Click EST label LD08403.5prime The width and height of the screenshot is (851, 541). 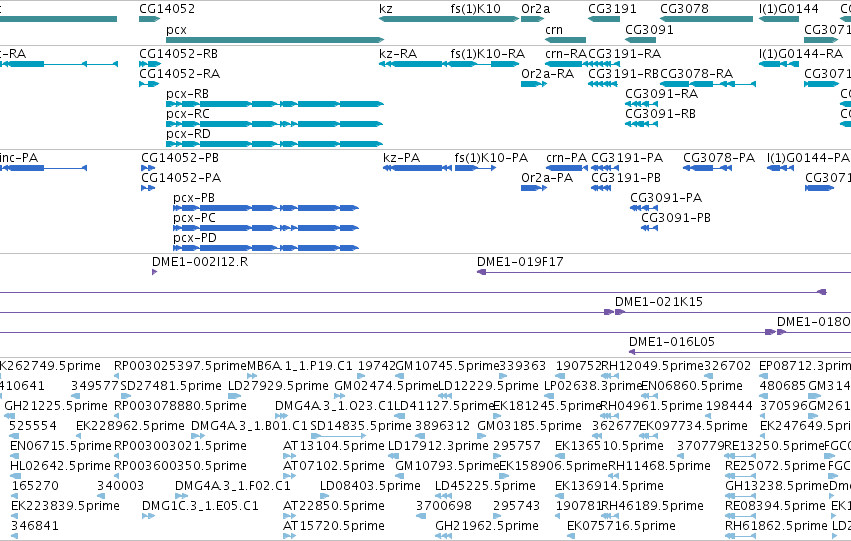[370, 486]
